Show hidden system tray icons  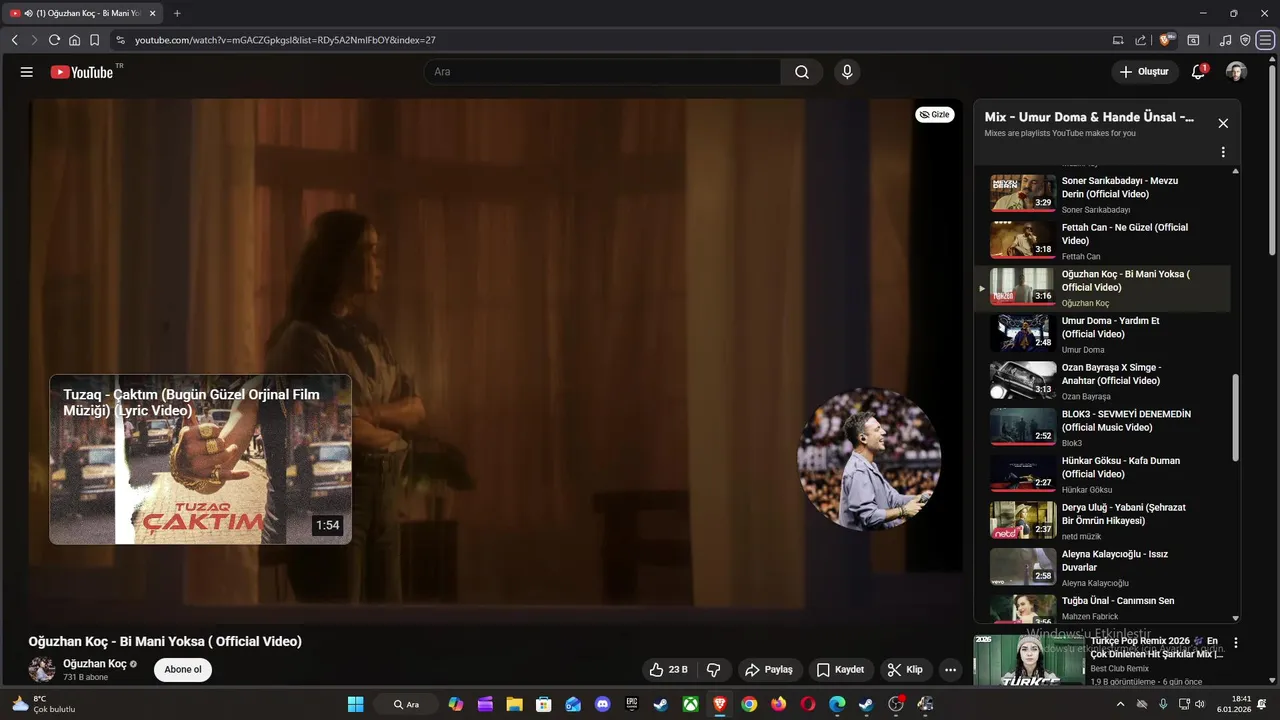click(x=1120, y=704)
